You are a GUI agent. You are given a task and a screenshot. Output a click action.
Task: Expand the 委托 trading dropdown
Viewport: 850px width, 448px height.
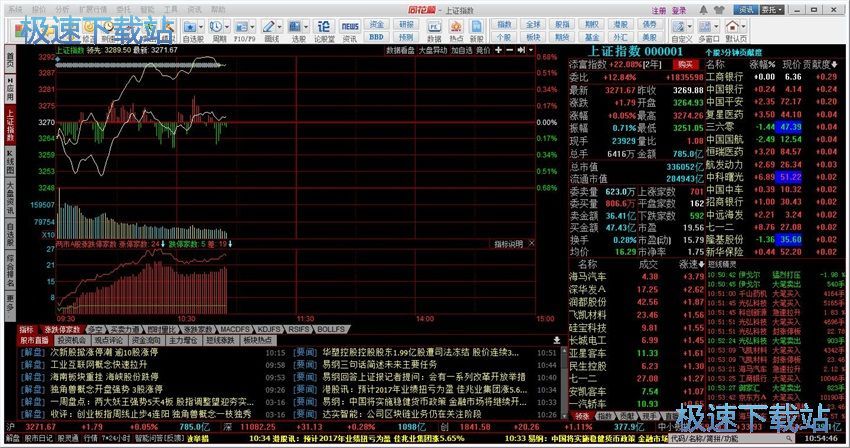click(772, 10)
